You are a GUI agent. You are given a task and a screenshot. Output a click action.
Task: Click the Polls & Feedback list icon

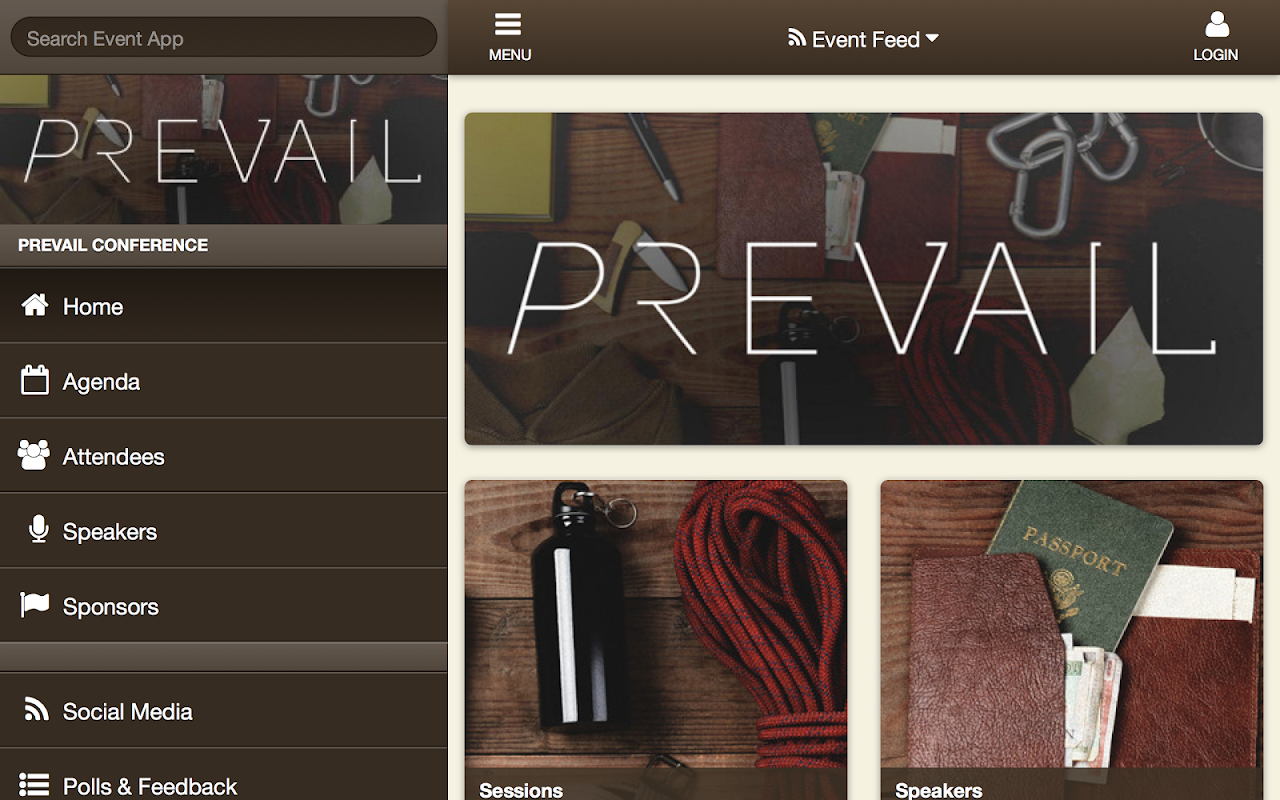(34, 785)
